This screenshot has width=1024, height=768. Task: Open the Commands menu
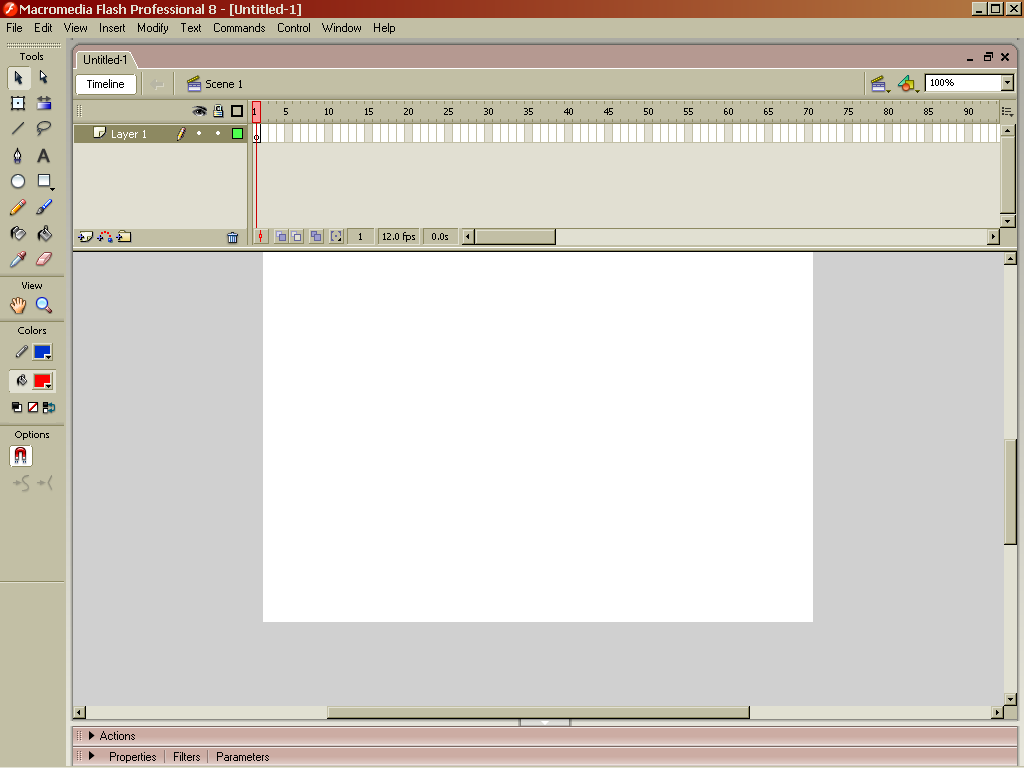(239, 28)
